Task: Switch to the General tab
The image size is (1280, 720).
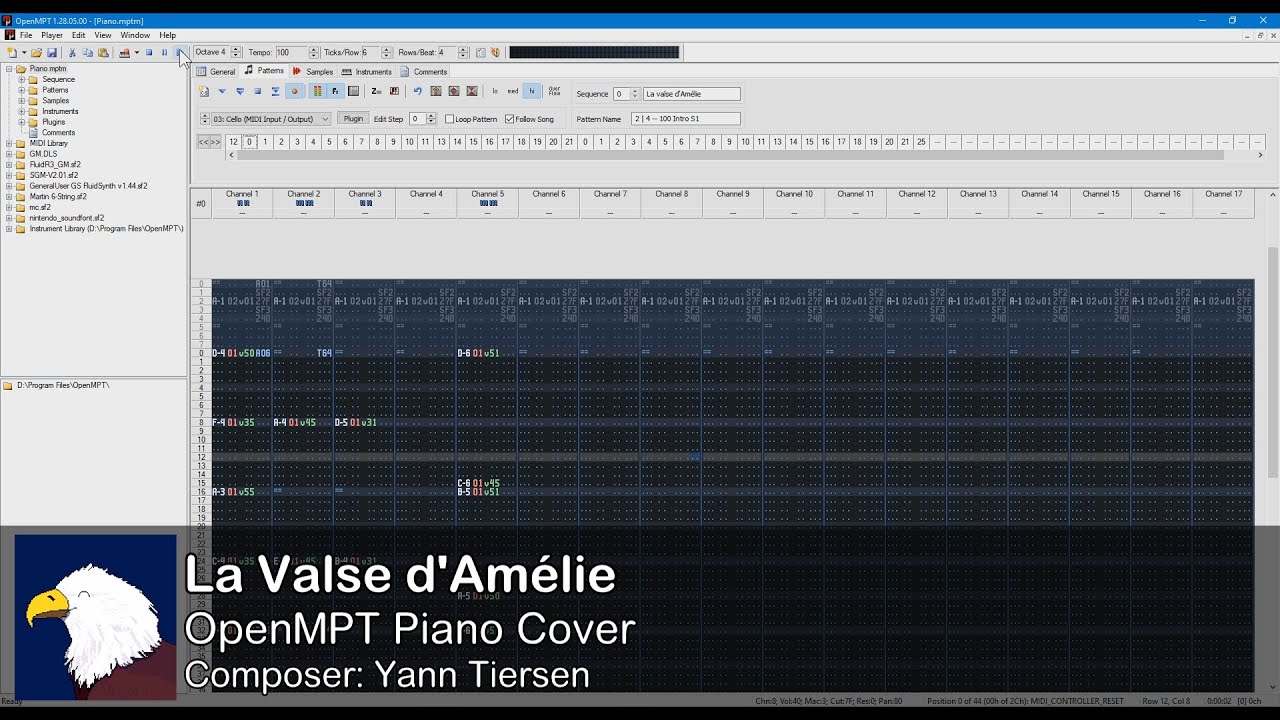Action: click(216, 72)
